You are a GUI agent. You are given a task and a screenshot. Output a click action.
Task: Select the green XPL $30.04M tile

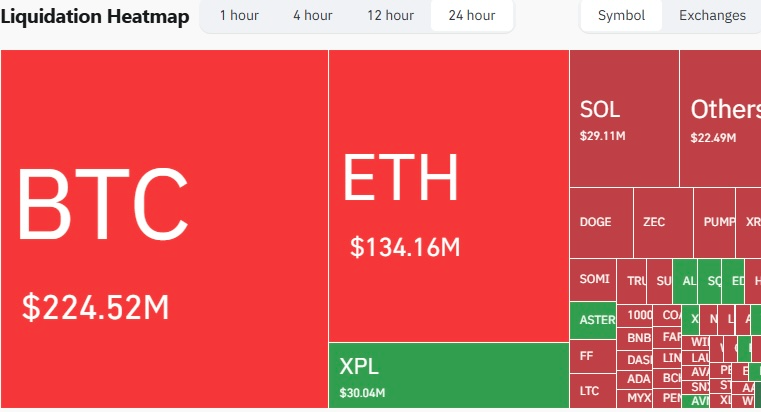[x=448, y=375]
